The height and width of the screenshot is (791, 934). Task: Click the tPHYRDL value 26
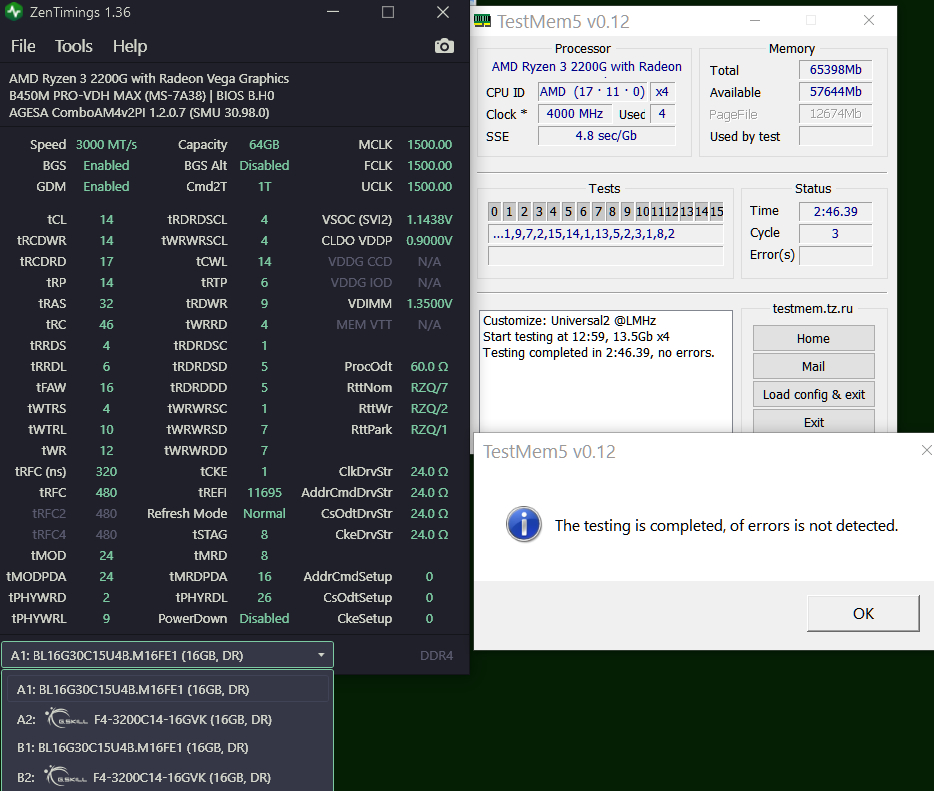click(264, 597)
